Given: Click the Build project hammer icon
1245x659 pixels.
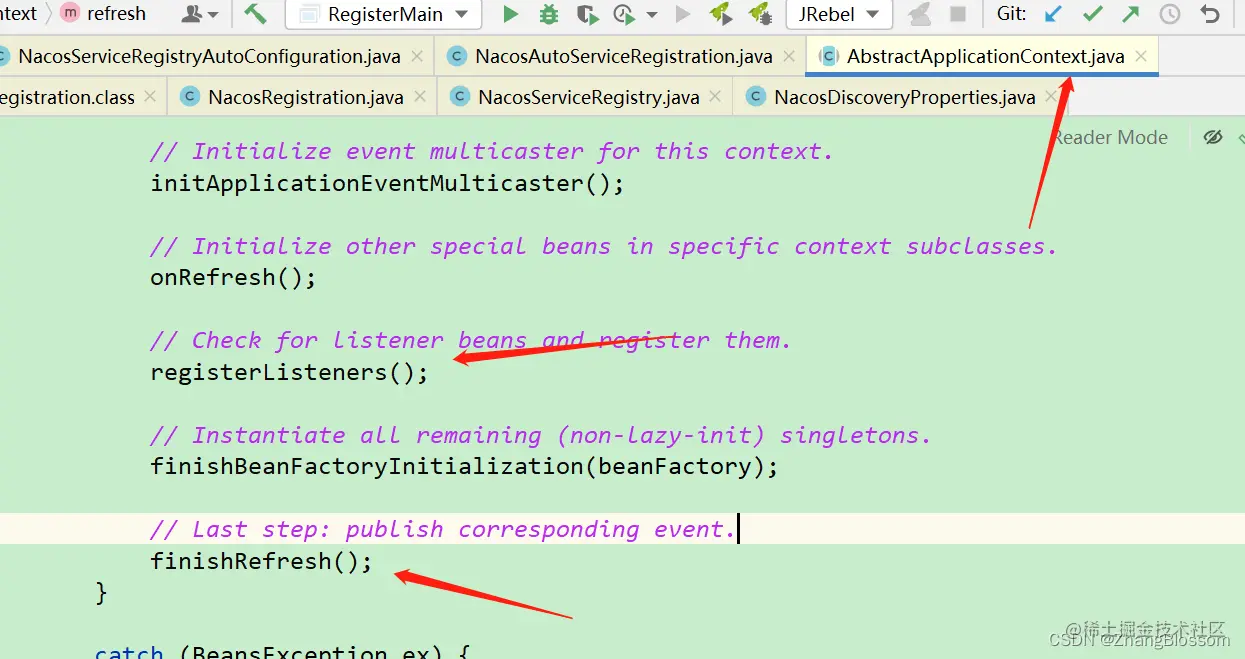Looking at the screenshot, I should pyautogui.click(x=256, y=14).
